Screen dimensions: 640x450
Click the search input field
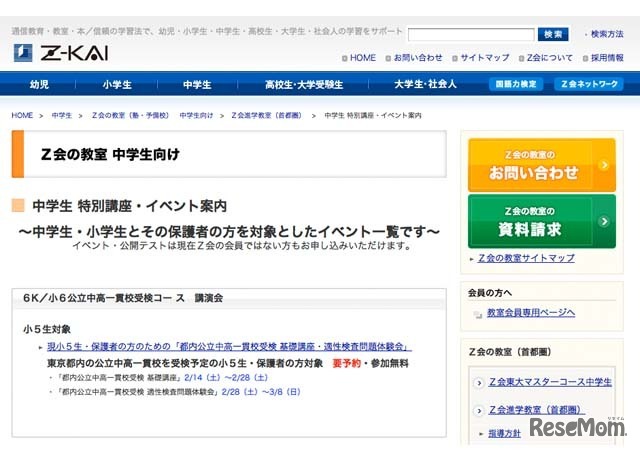click(x=471, y=35)
